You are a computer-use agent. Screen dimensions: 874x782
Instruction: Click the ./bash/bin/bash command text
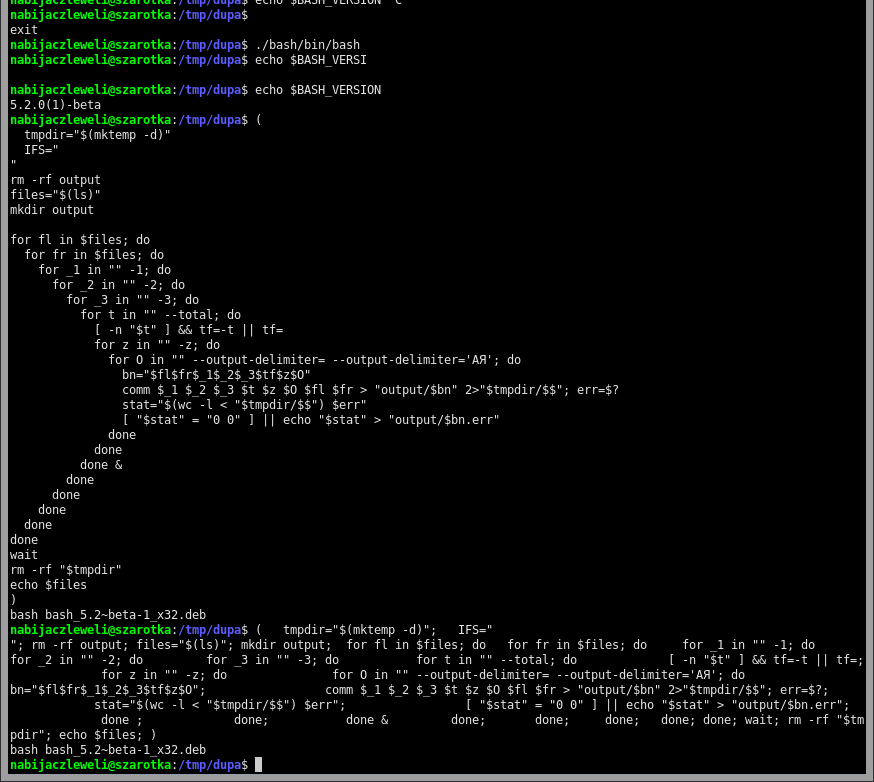pyautogui.click(x=307, y=45)
